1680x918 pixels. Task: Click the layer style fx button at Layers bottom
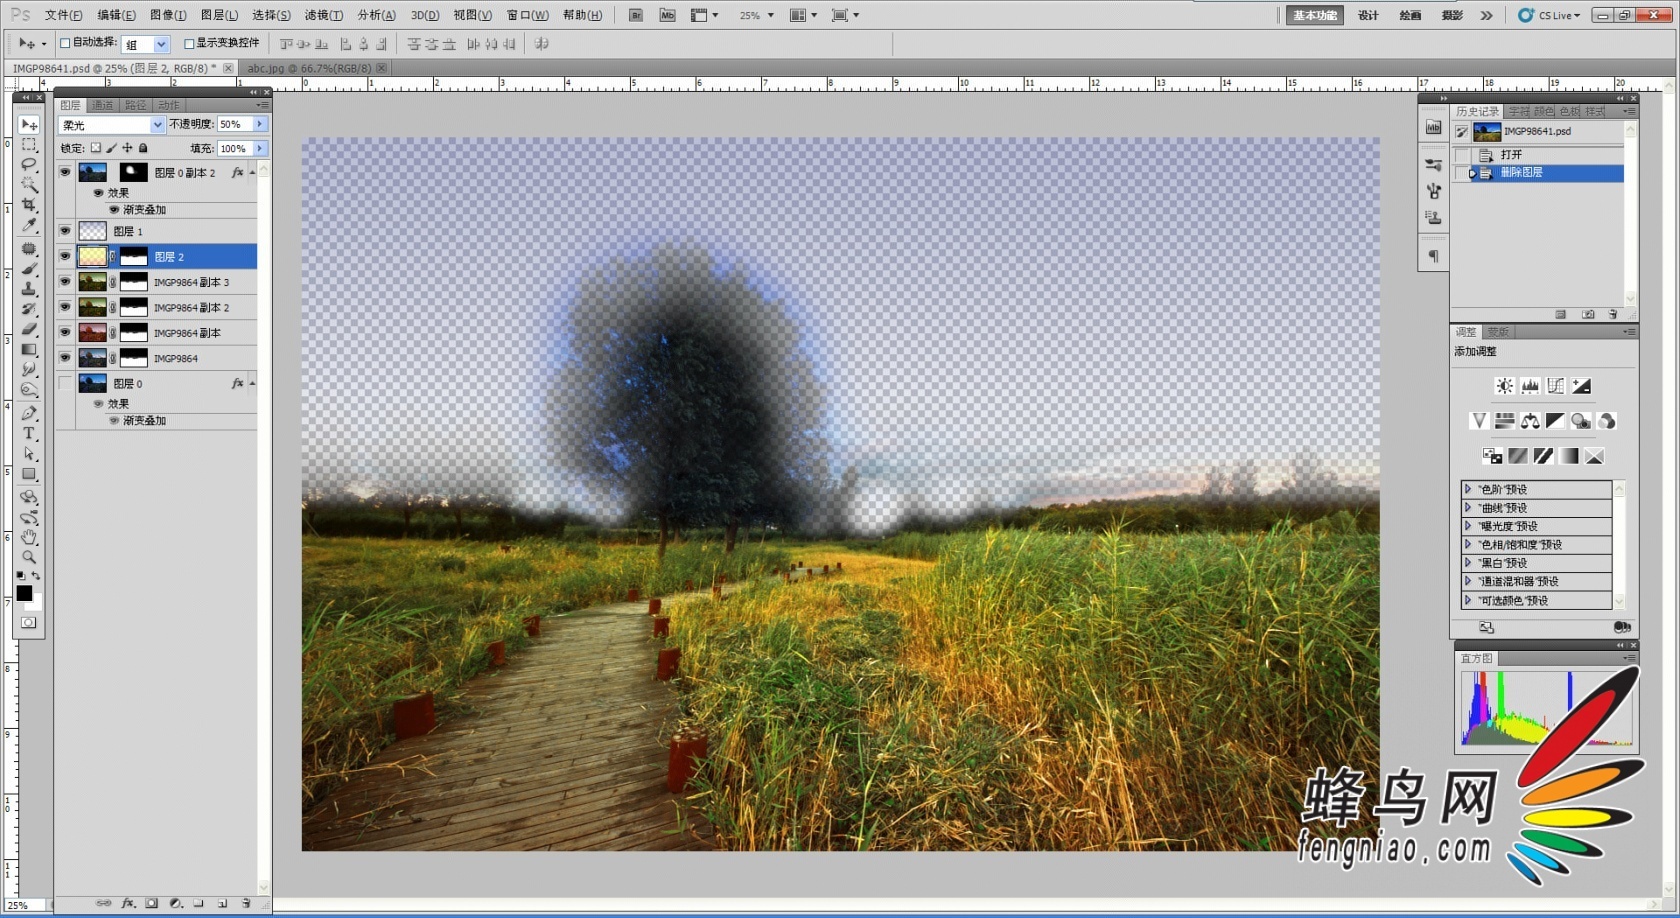(x=128, y=903)
